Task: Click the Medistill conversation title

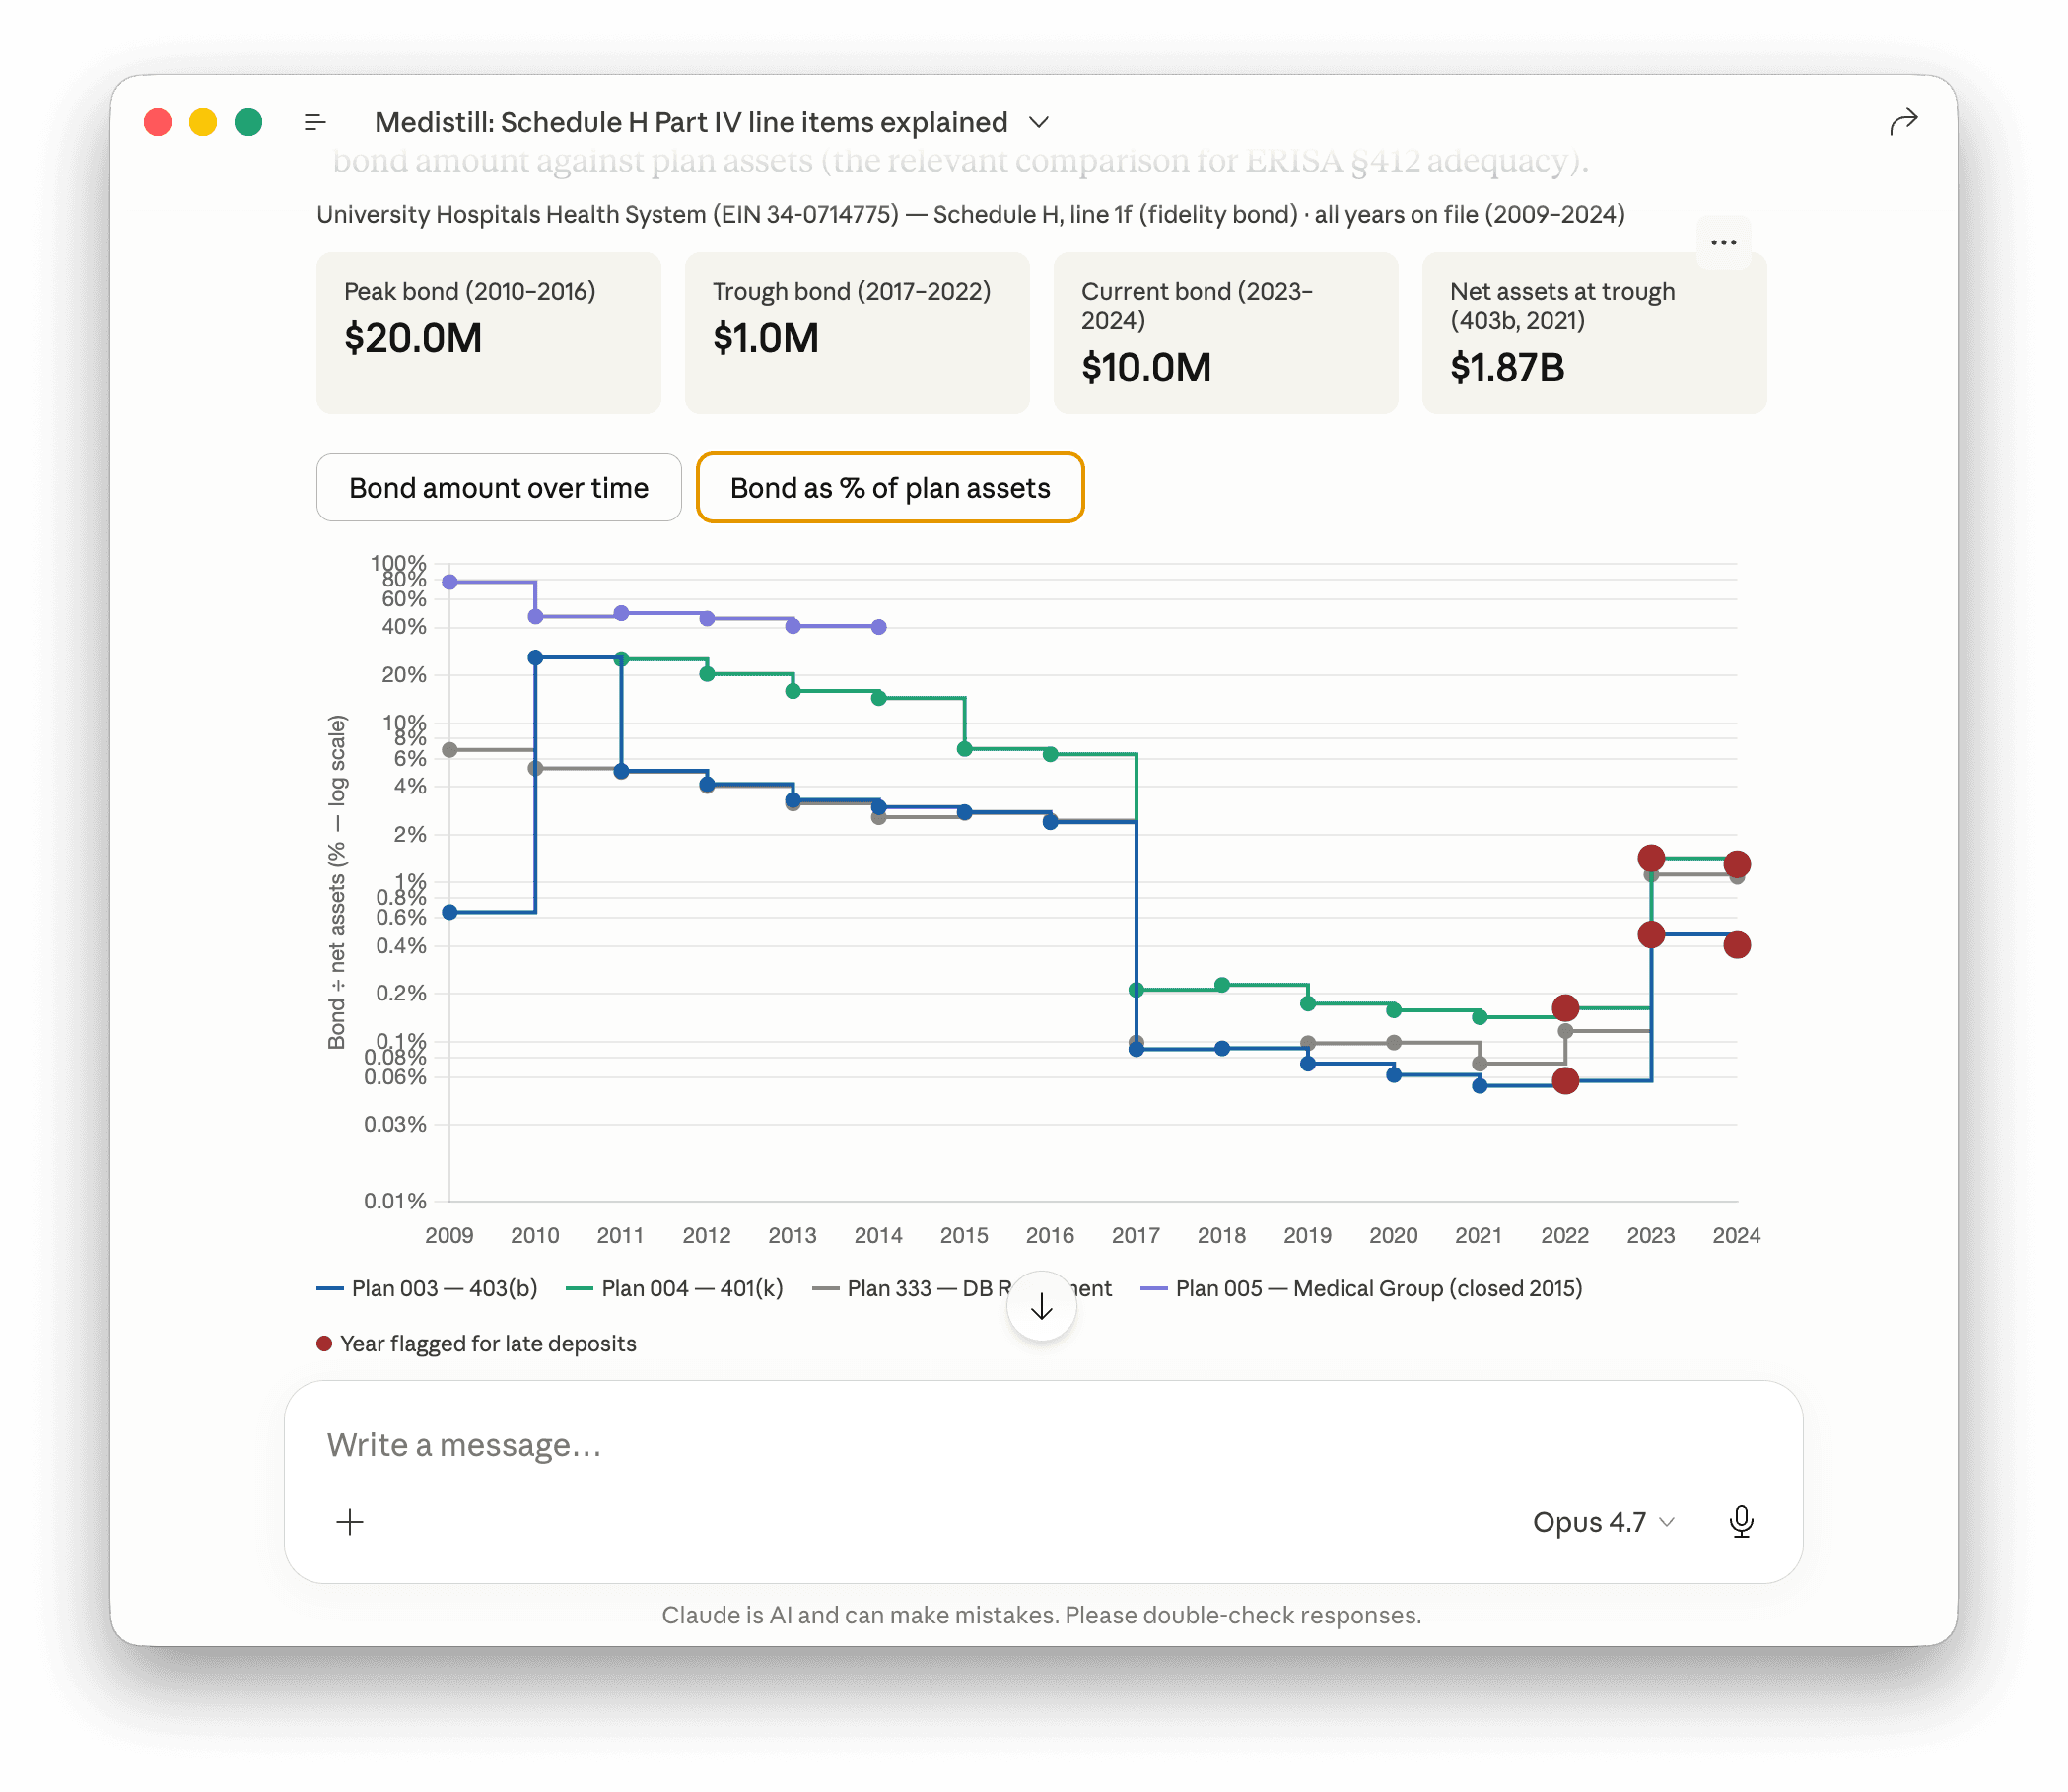Action: point(691,122)
